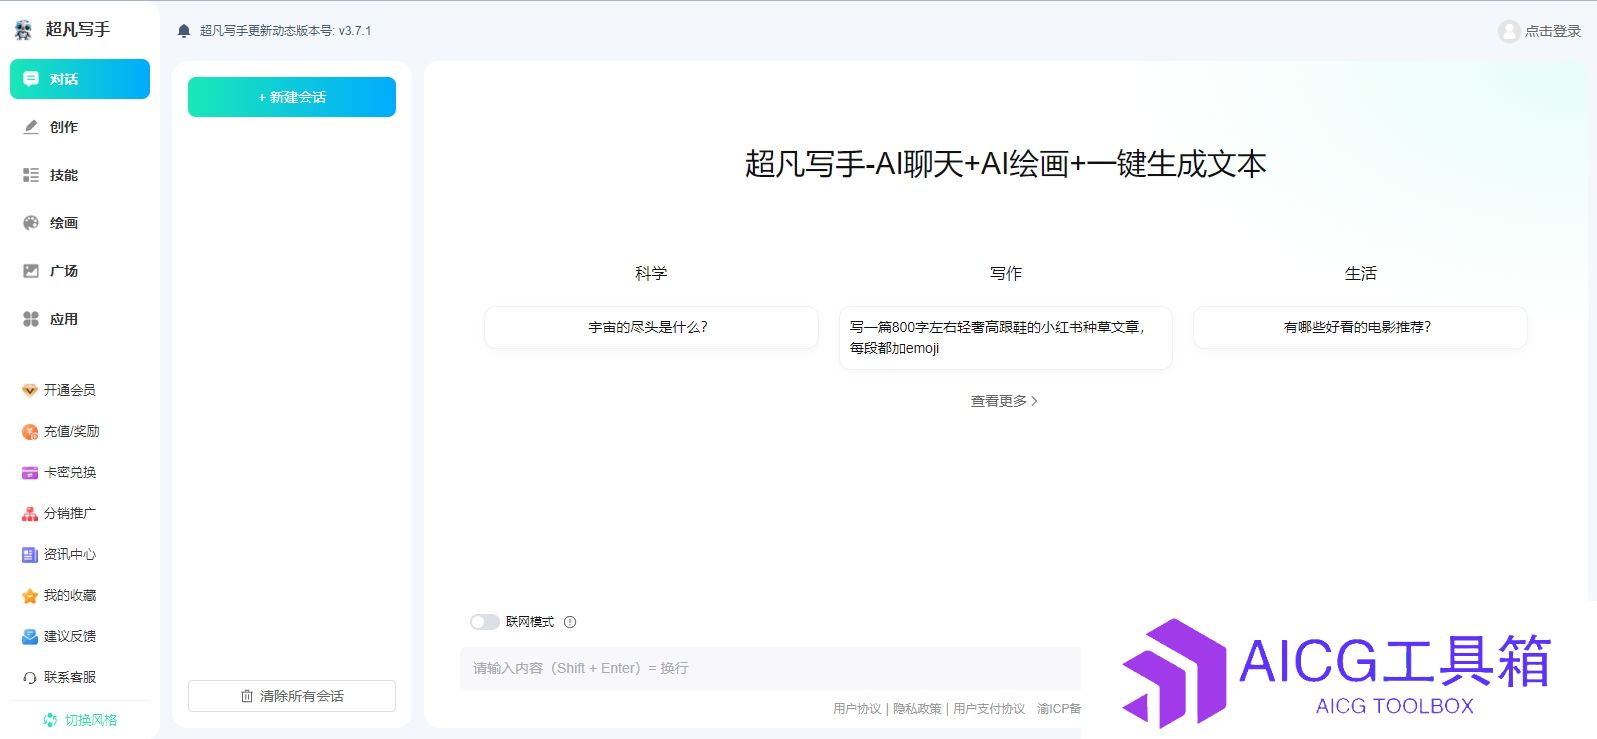This screenshot has height=739, width=1597.
Task: Open the 绘画 drawing tab
Action: pyautogui.click(x=80, y=223)
